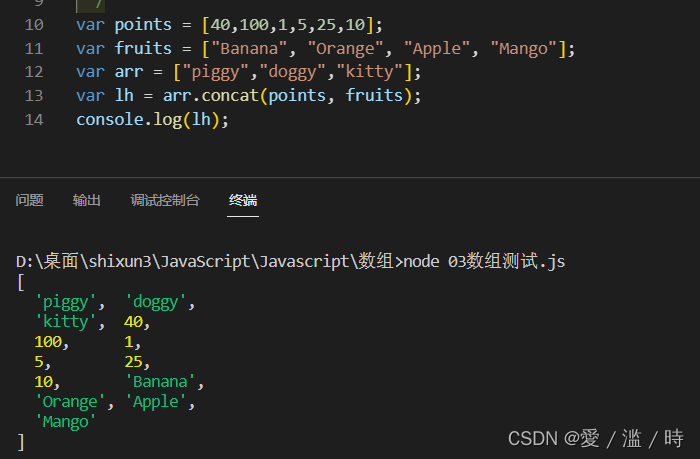Click the 'lh' variable on line 13
Viewport: 700px width, 459px height.
point(124,96)
